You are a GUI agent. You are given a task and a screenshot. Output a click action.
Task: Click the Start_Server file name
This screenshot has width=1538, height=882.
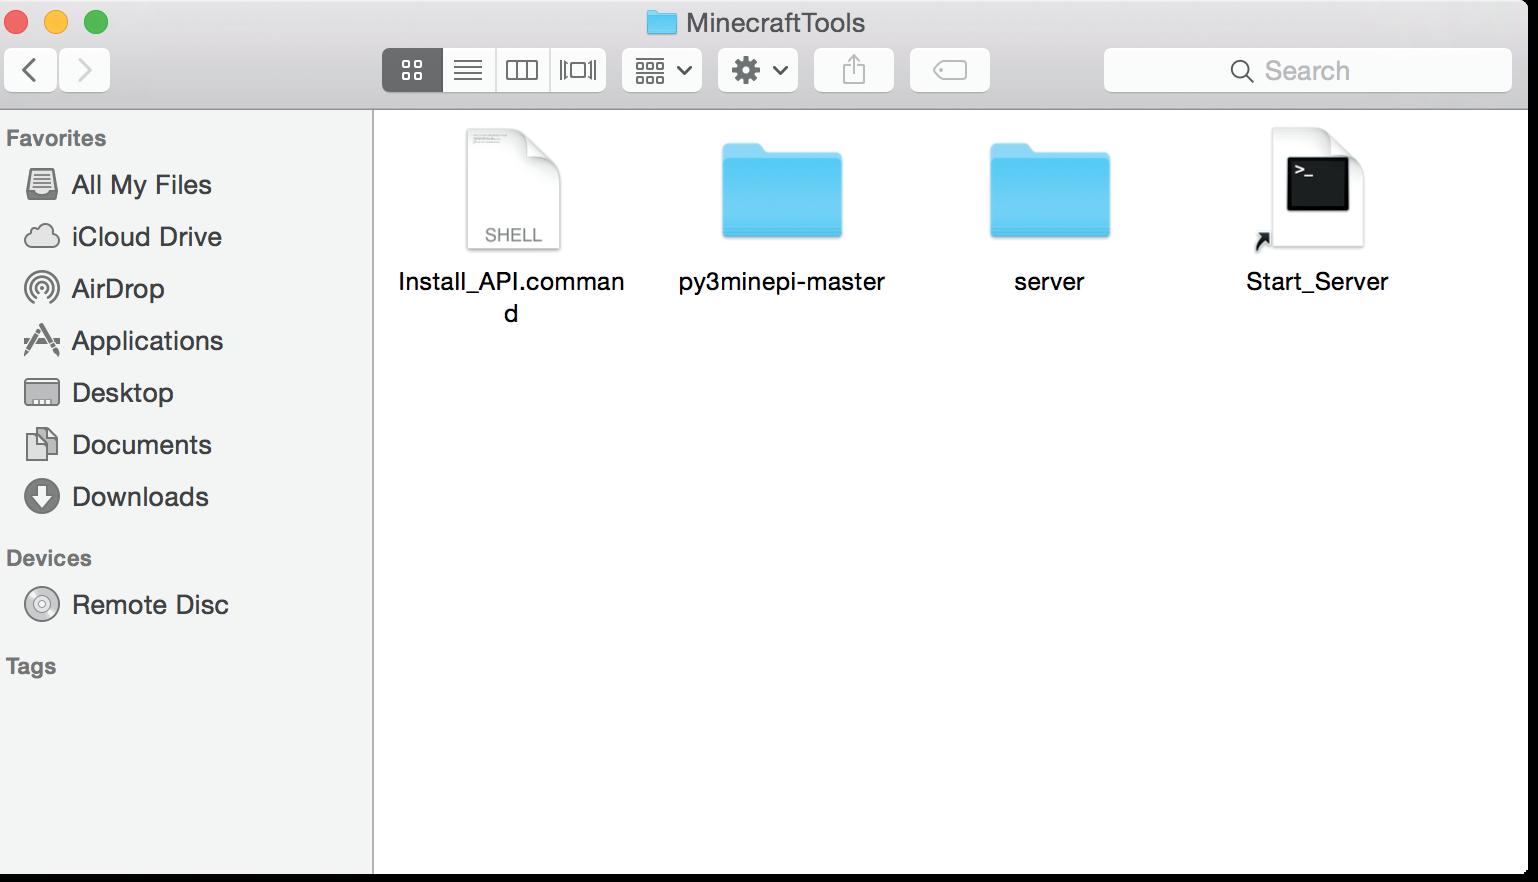pyautogui.click(x=1317, y=281)
